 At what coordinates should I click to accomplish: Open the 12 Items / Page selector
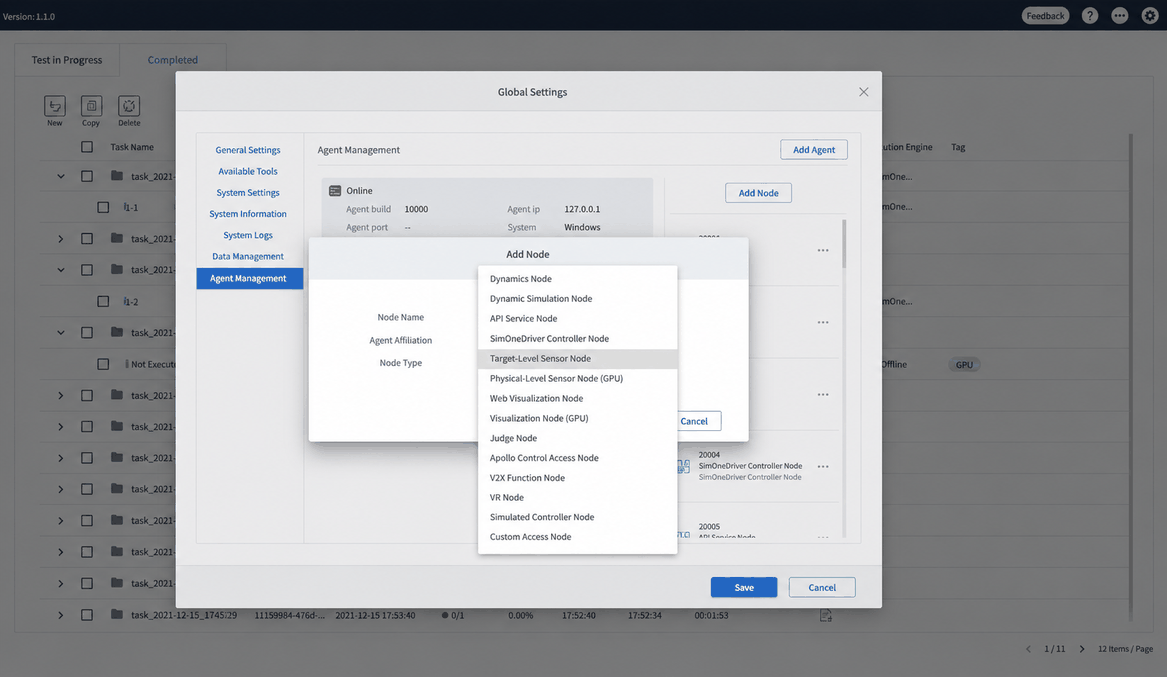(1125, 649)
